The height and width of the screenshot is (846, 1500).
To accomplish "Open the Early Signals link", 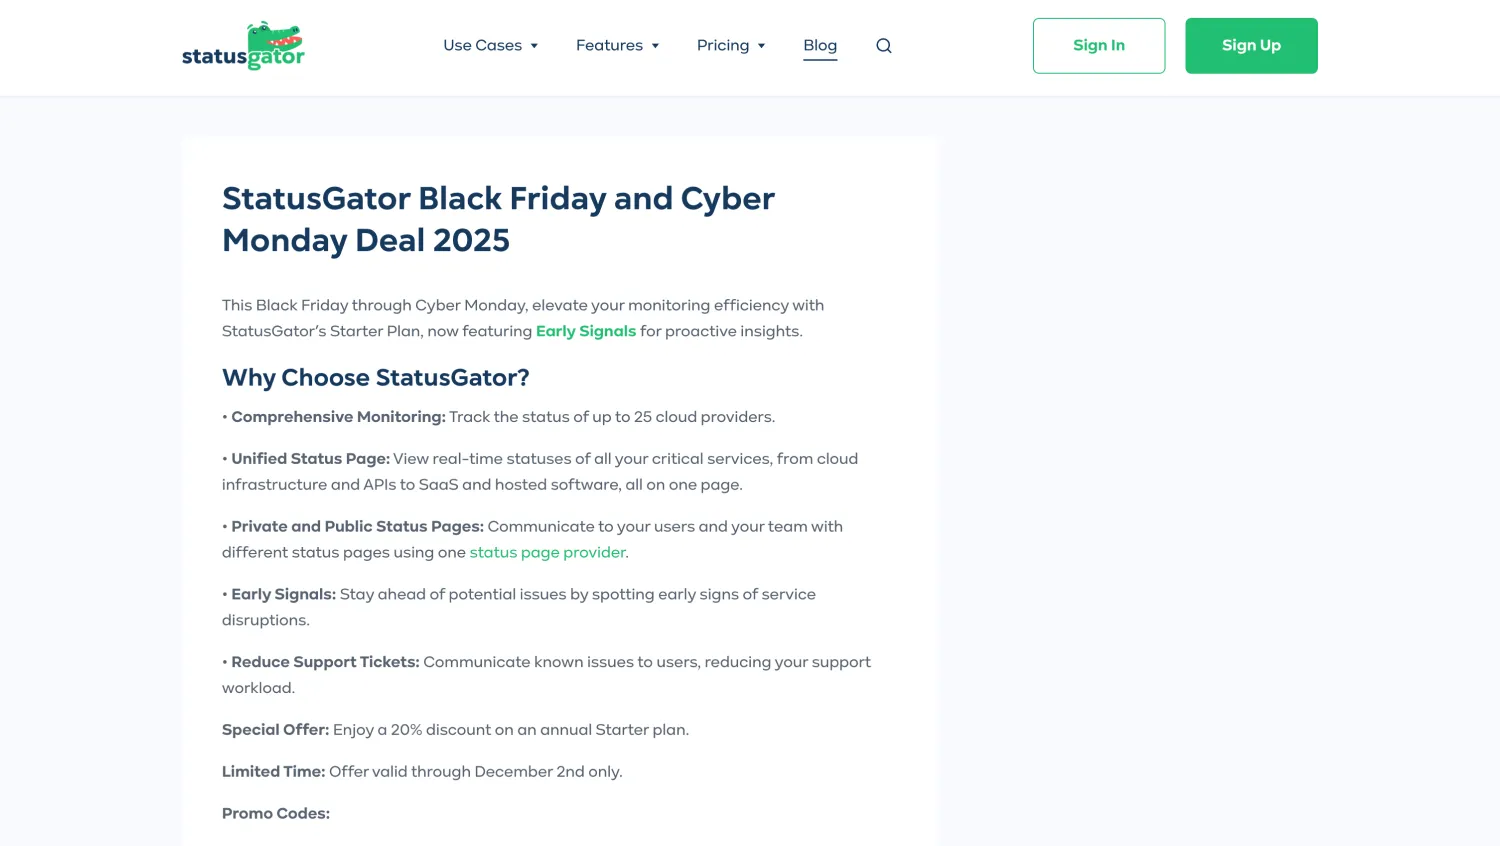I will click(585, 331).
